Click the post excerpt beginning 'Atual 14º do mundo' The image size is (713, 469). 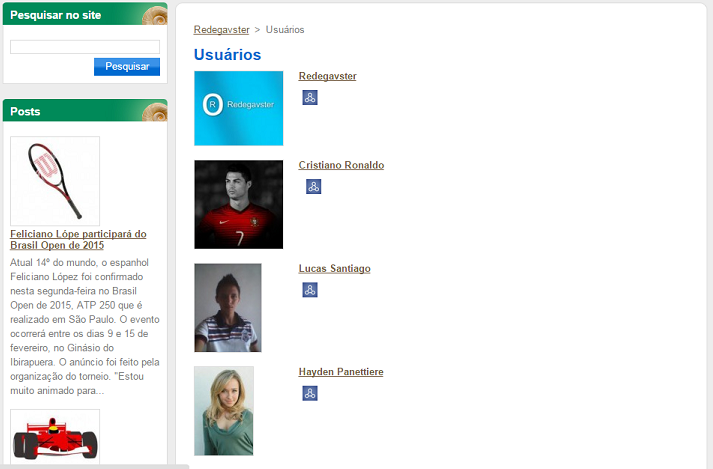(85, 326)
